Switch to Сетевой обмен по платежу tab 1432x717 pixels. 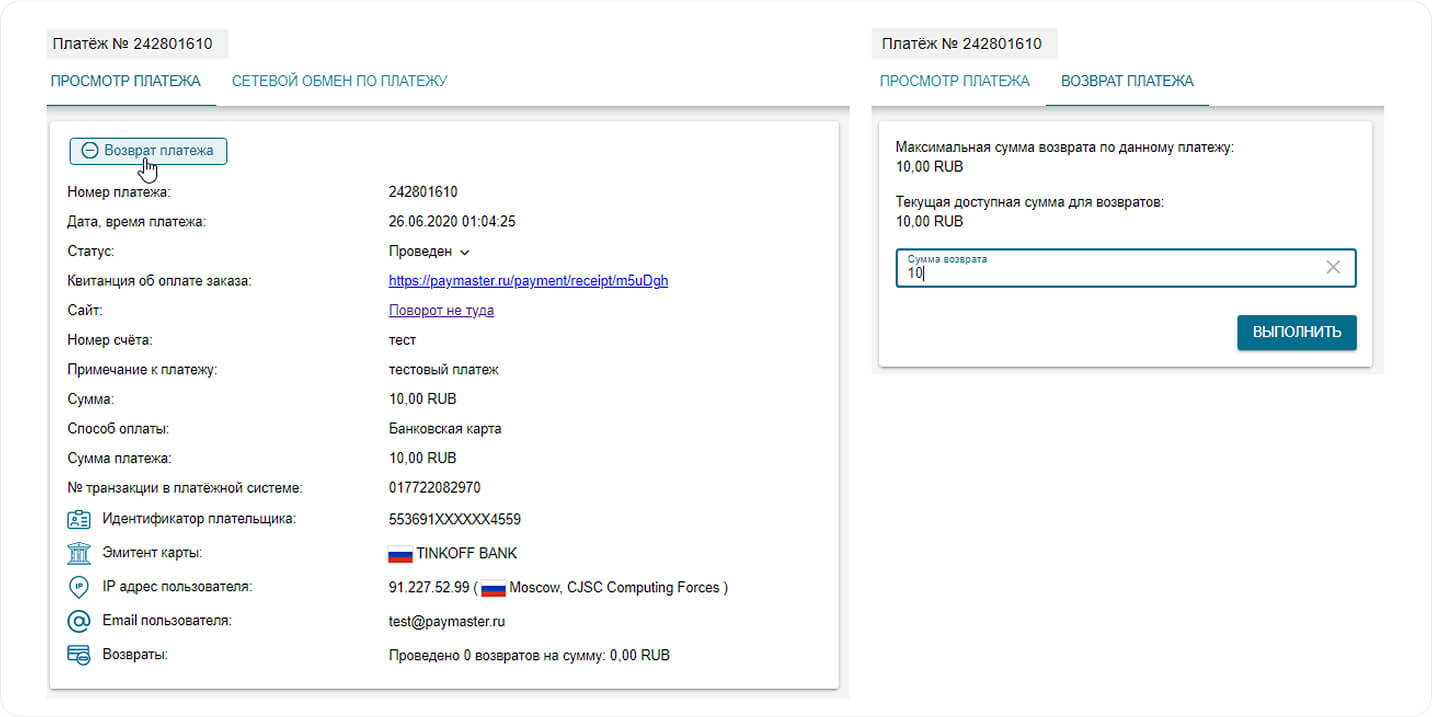click(339, 81)
